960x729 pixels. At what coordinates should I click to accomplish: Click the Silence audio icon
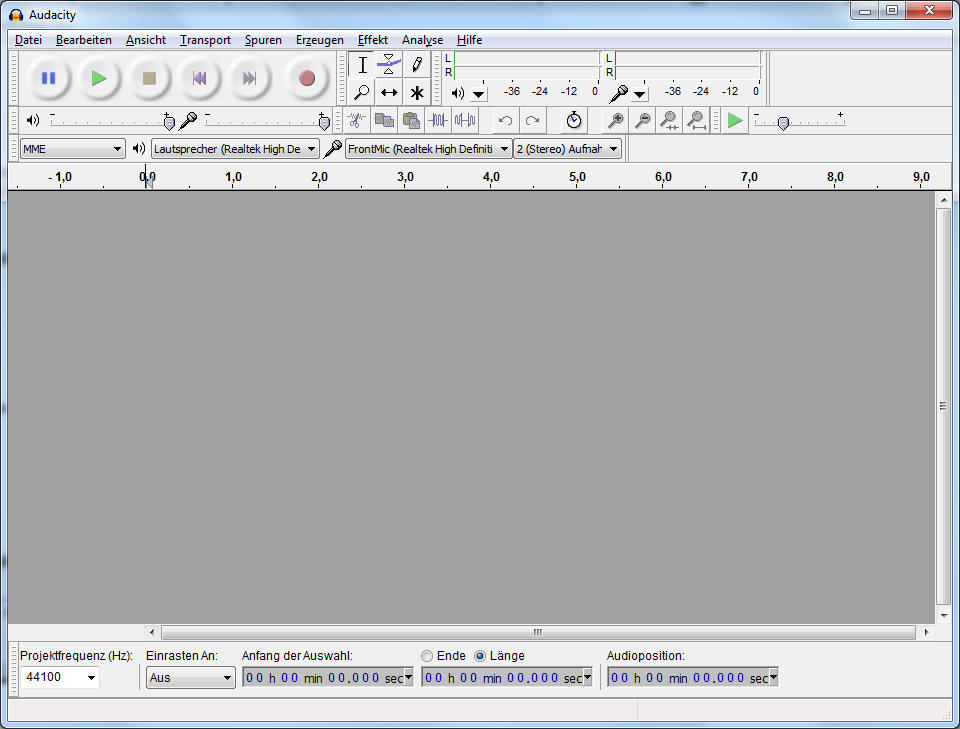pyautogui.click(x=465, y=120)
